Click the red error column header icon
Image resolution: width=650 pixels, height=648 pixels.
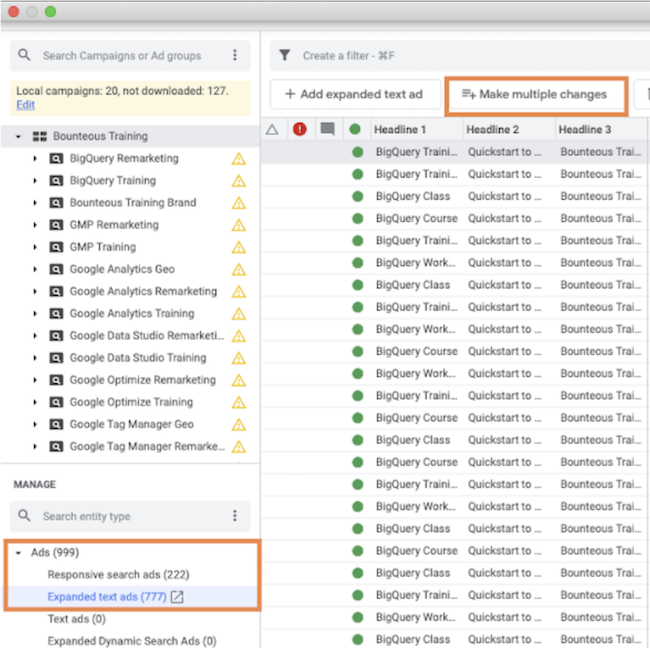[300, 129]
